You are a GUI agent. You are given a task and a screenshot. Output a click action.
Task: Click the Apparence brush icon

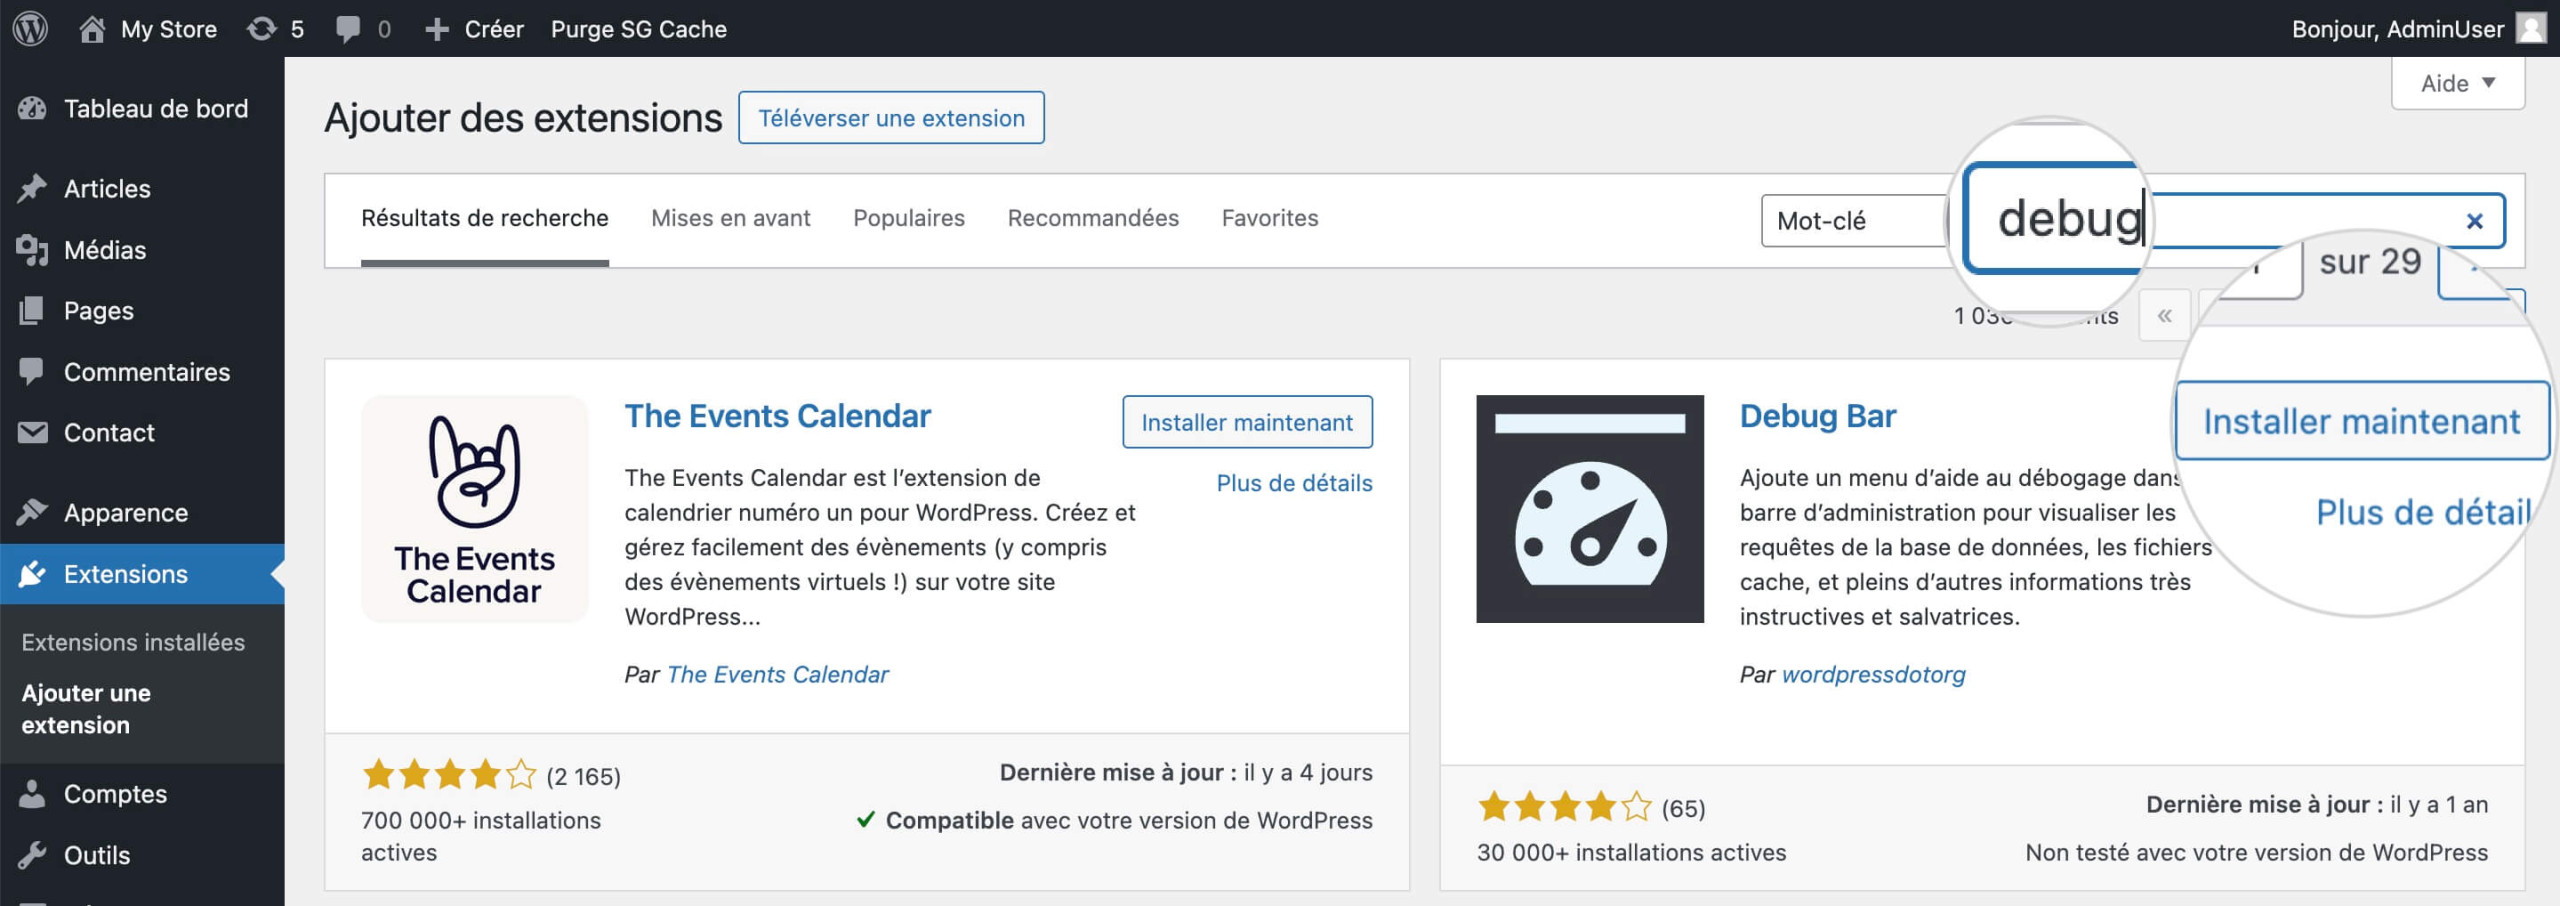(x=32, y=512)
